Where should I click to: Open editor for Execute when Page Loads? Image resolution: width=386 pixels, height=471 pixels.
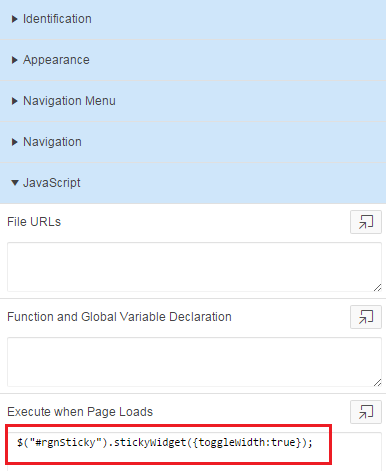(x=366, y=412)
